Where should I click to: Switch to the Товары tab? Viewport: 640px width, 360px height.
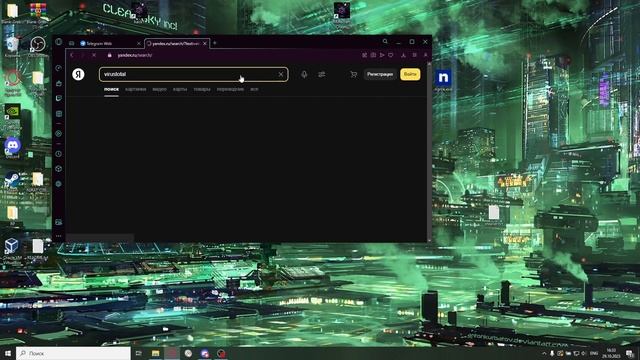tap(202, 89)
